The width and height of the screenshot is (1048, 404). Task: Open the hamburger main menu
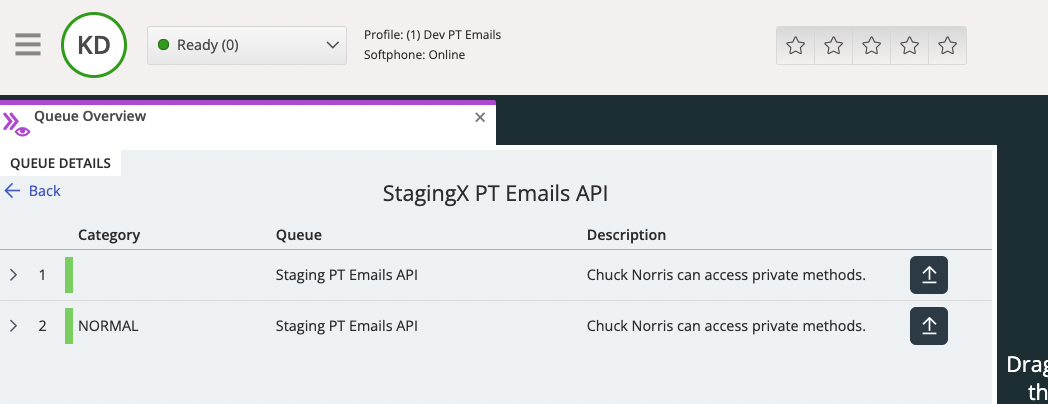[28, 45]
